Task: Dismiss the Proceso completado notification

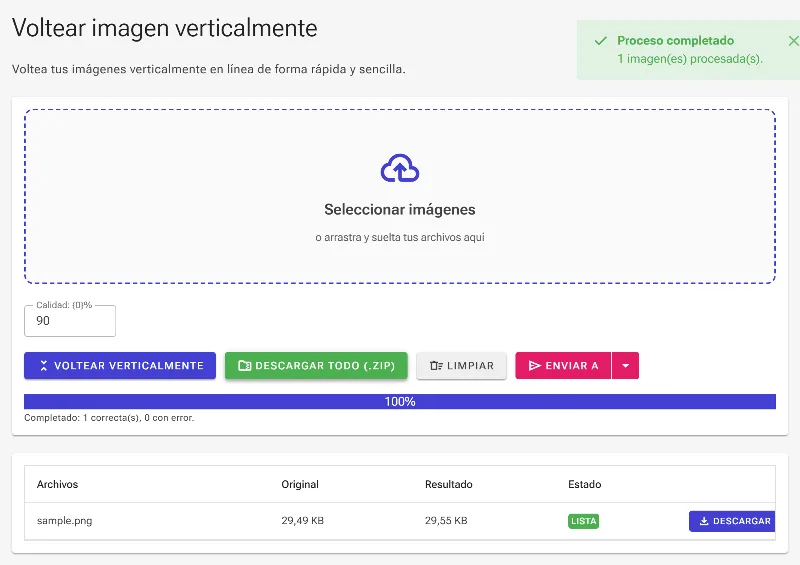Action: pyautogui.click(x=793, y=41)
